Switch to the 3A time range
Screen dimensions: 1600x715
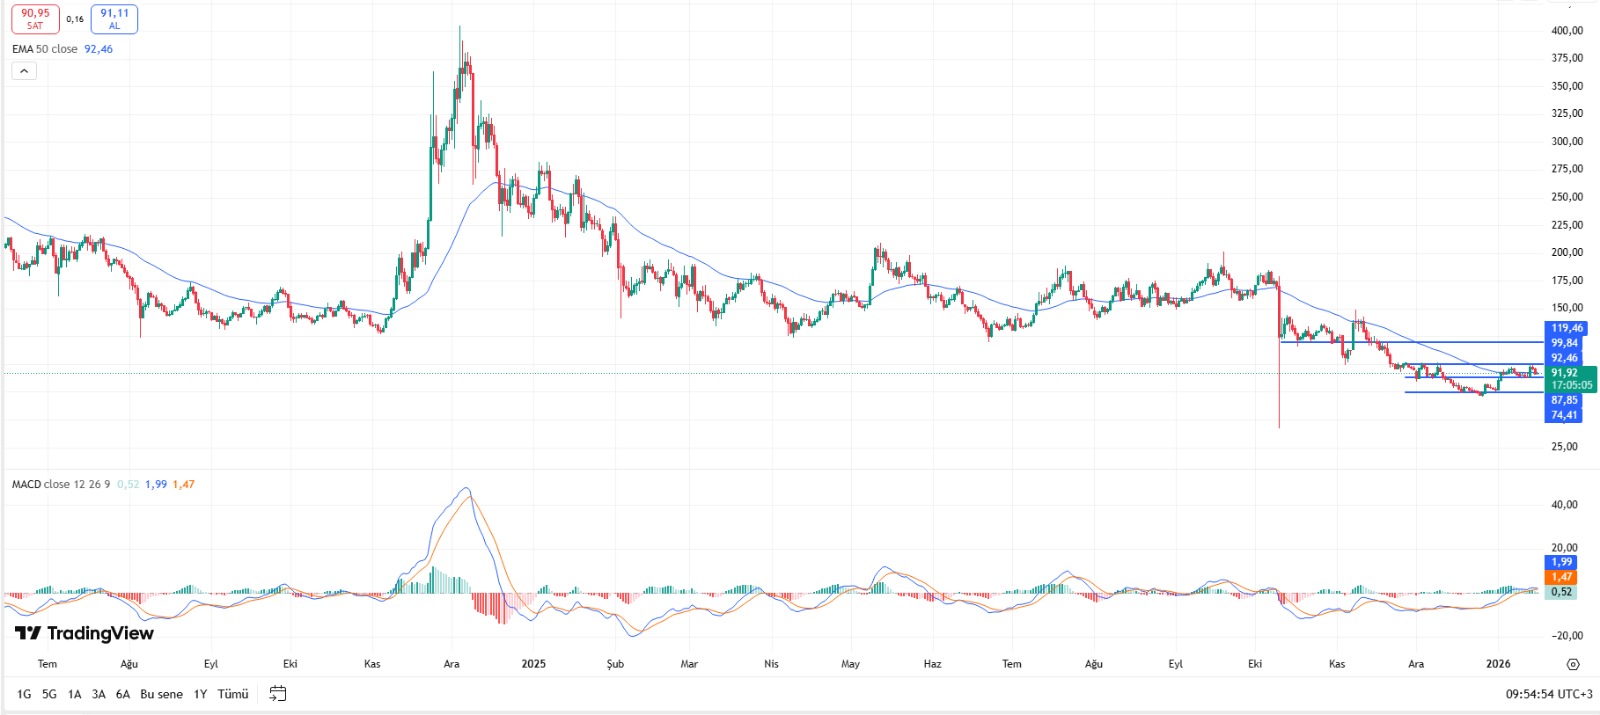pos(98,694)
